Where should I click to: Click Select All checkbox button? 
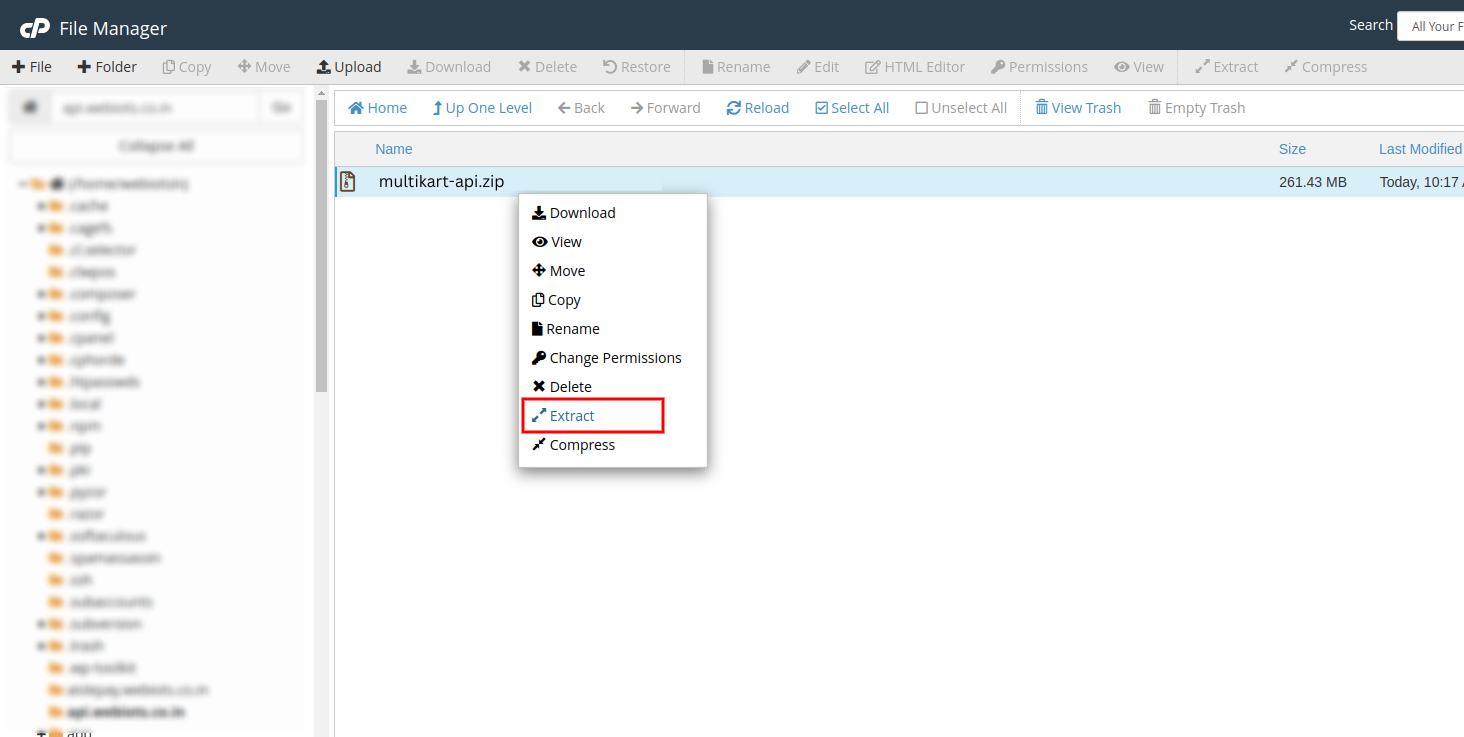click(x=852, y=108)
